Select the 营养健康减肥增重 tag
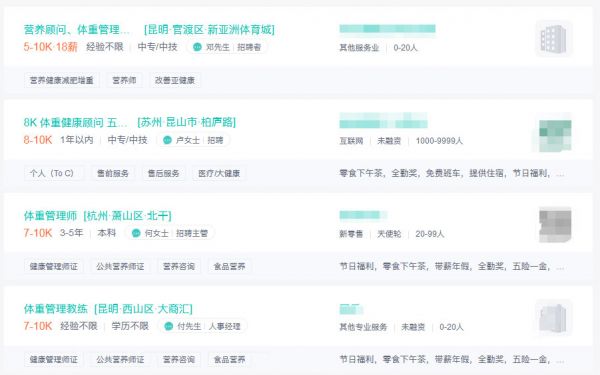Image resolution: width=600 pixels, height=375 pixels. click(62, 80)
